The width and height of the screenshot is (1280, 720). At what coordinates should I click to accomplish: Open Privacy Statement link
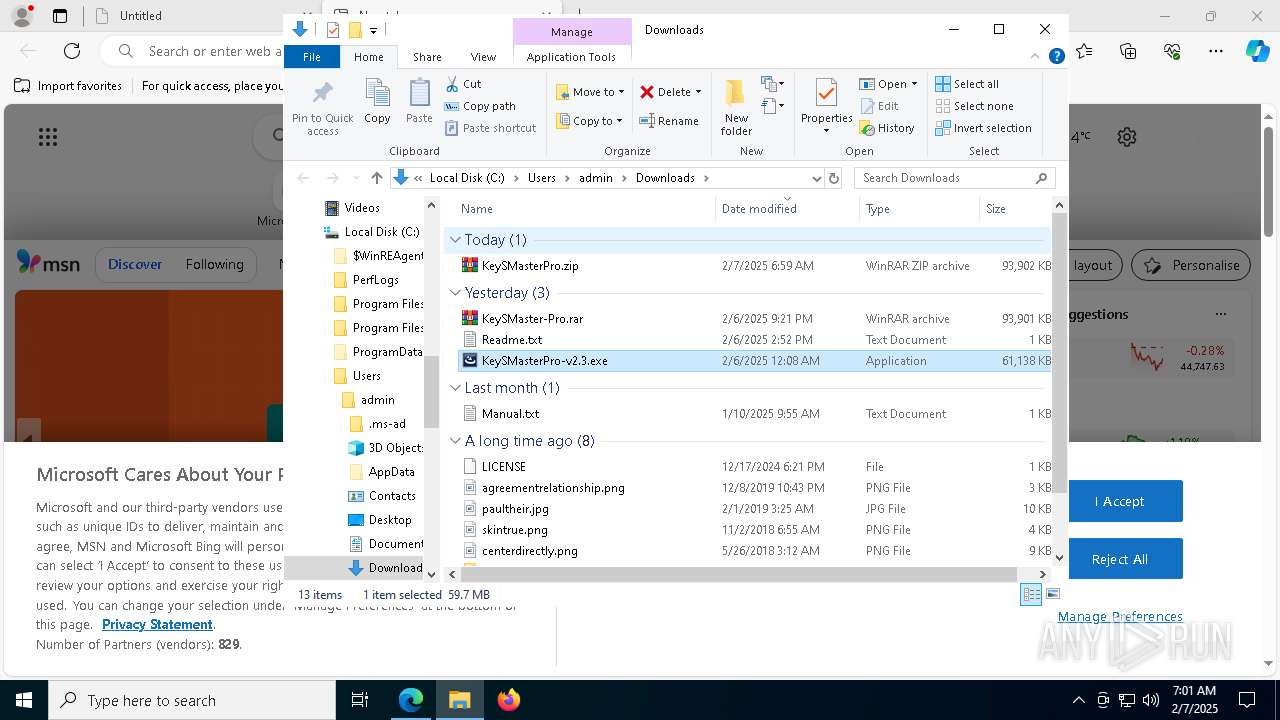pyautogui.click(x=157, y=624)
